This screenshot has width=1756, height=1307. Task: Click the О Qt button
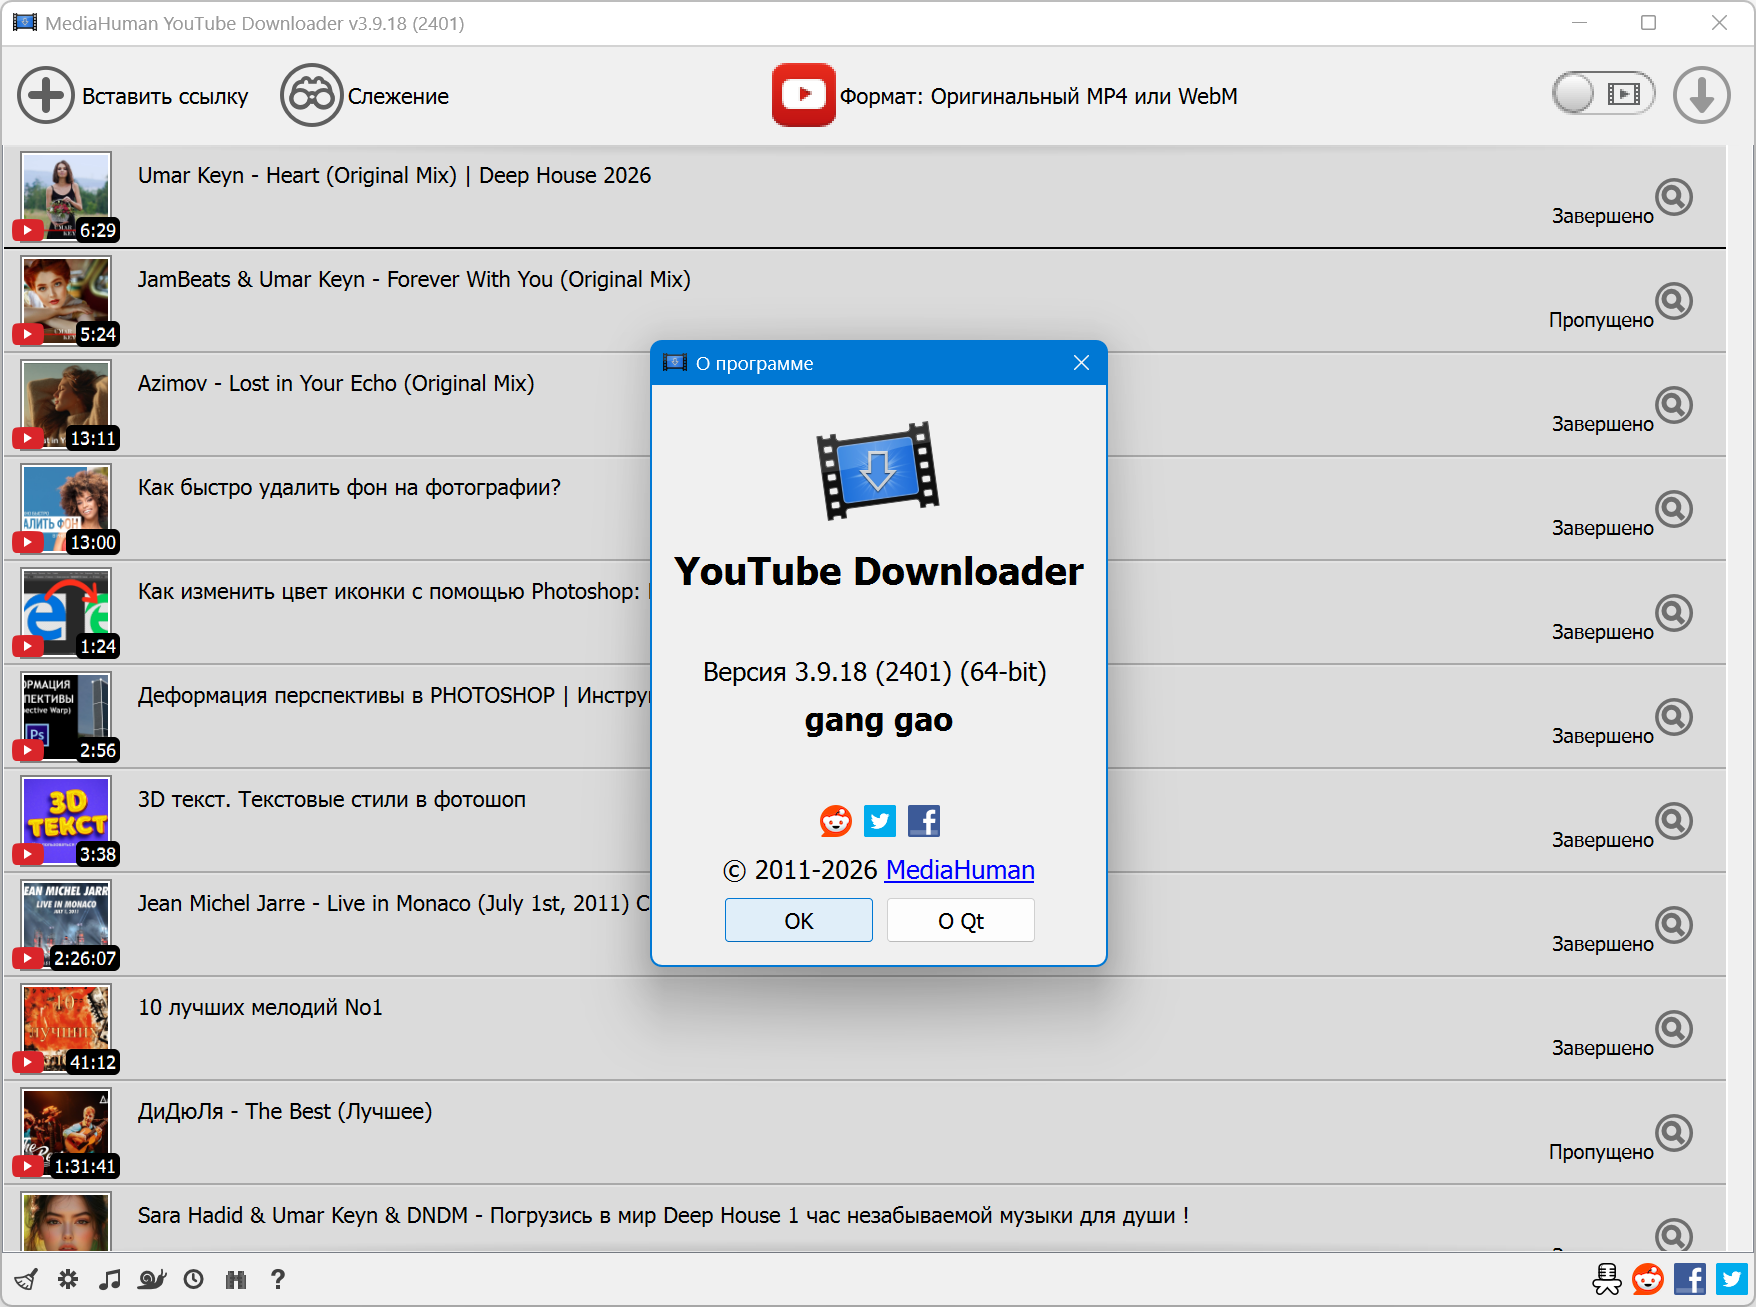coord(961,920)
